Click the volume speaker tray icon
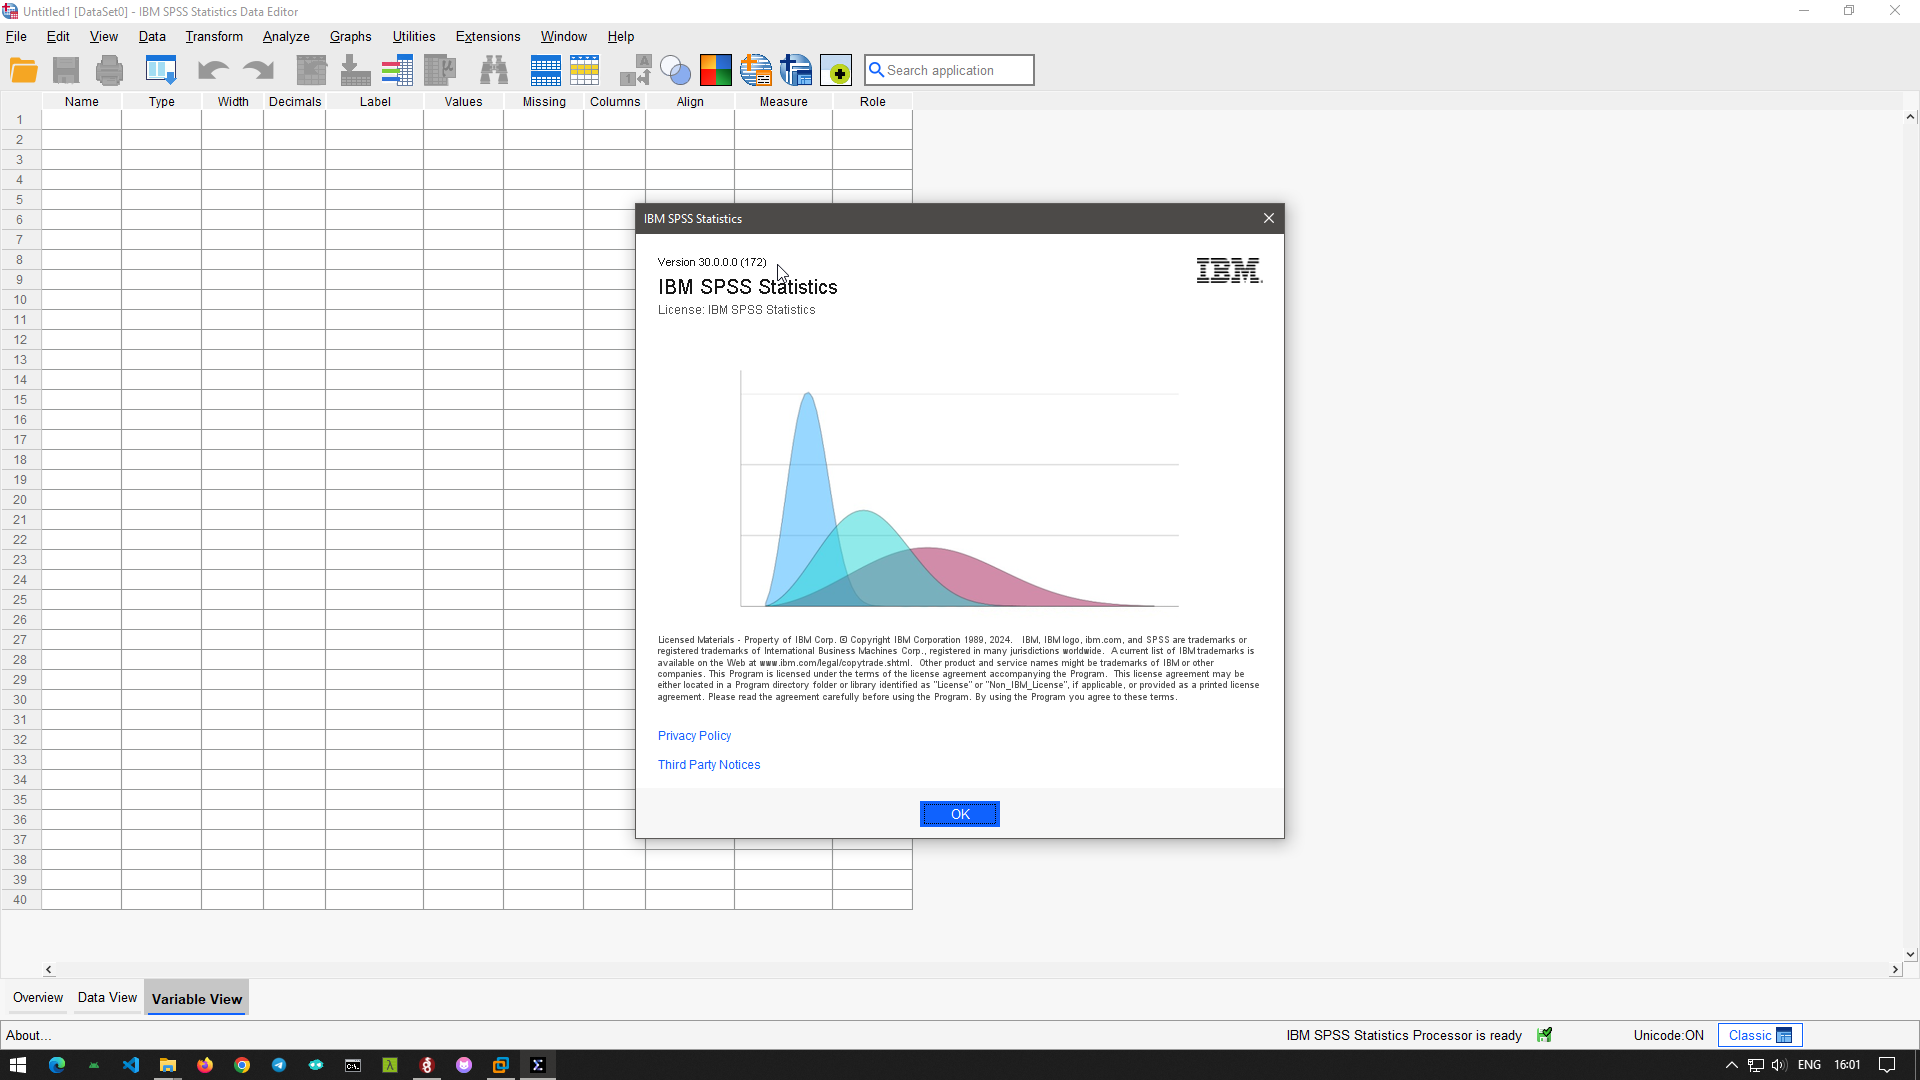 pyautogui.click(x=1779, y=1065)
